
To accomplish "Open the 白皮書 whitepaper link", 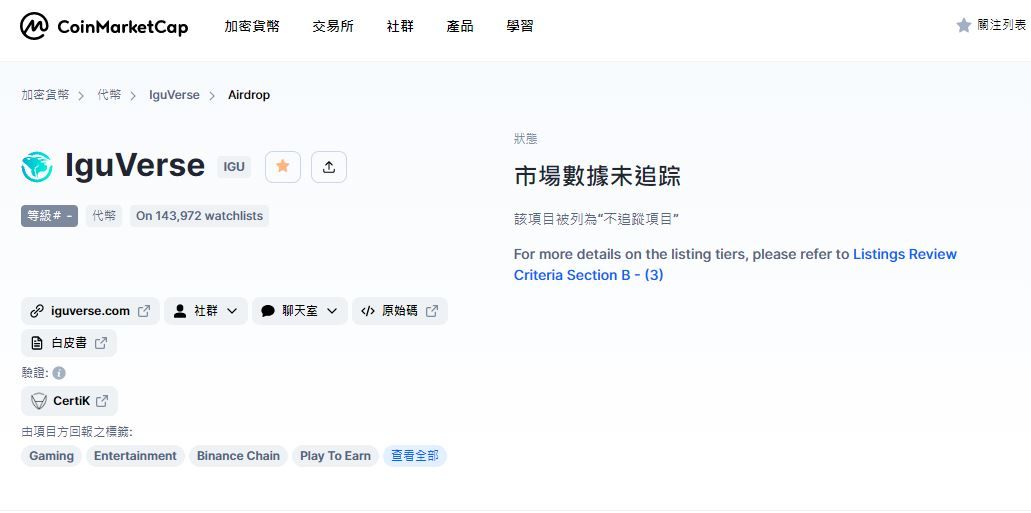I will pos(69,343).
